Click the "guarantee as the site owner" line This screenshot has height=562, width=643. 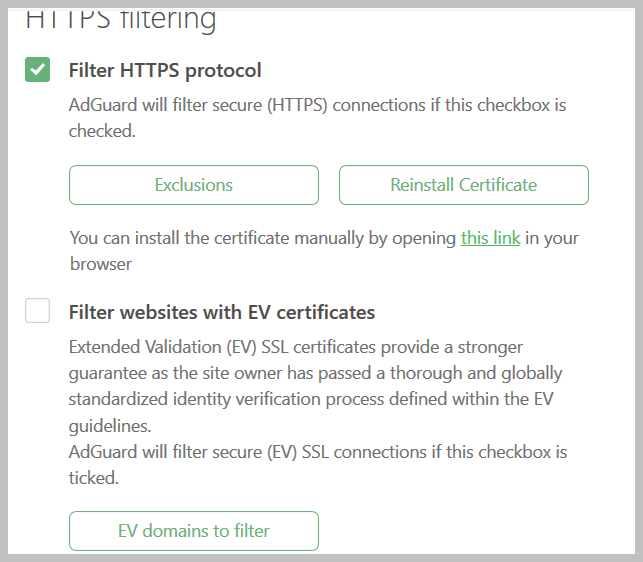[315, 374]
